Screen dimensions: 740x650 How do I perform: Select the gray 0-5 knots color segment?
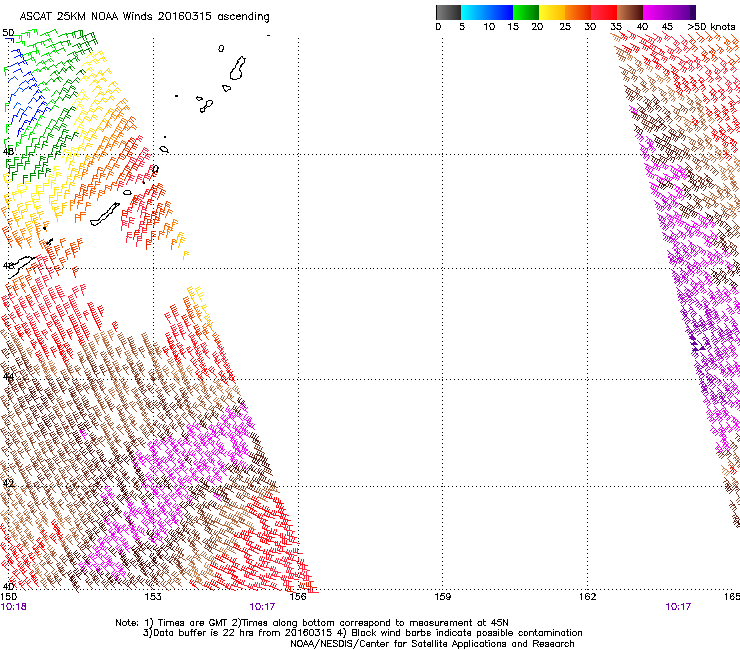pos(448,12)
